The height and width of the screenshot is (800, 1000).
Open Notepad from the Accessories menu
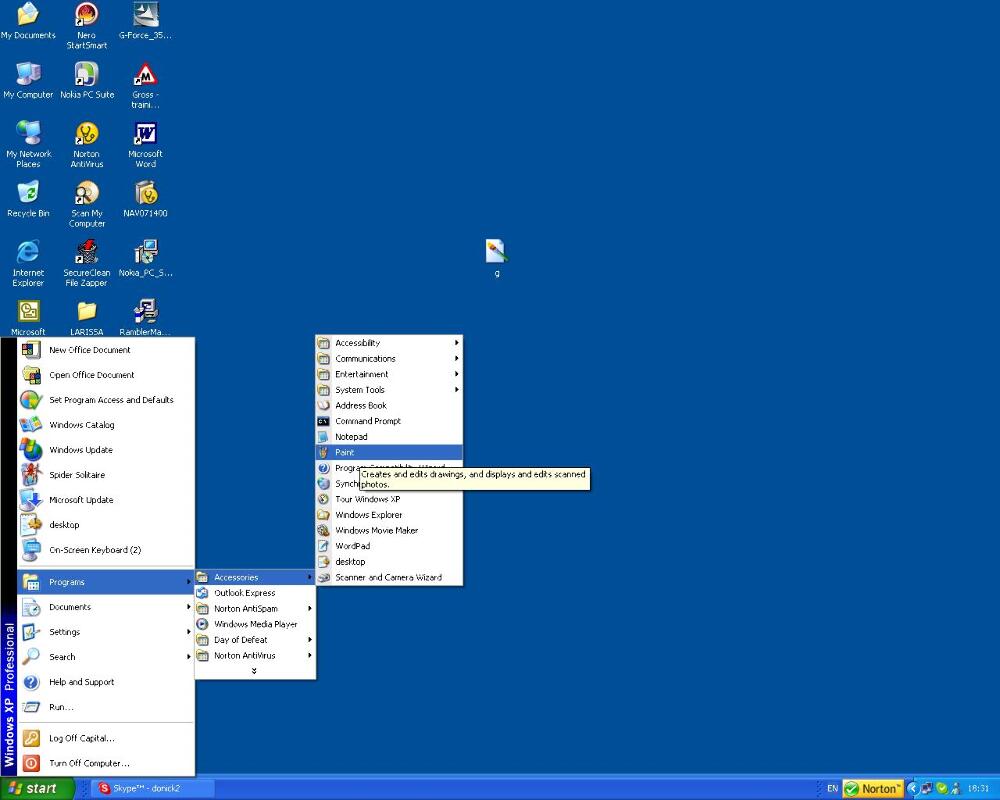click(x=389, y=436)
